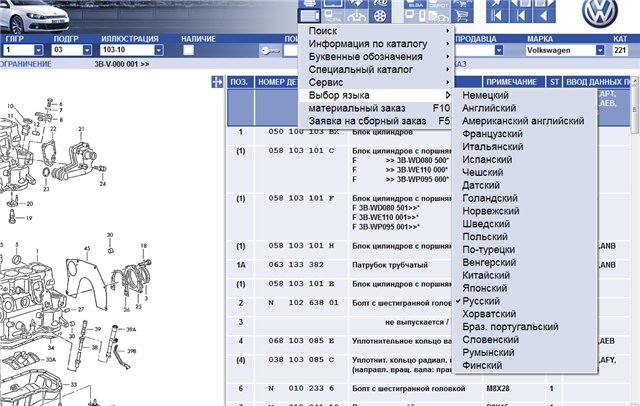Click the monitor icon next to menu icon
640x406 pixels.
[333, 16]
